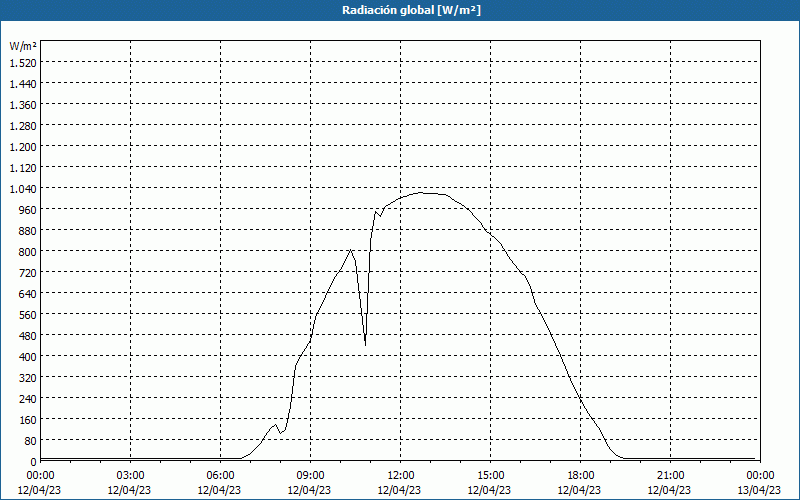Select the 1.040 y-axis value
The height and width of the screenshot is (500, 800).
[23, 189]
